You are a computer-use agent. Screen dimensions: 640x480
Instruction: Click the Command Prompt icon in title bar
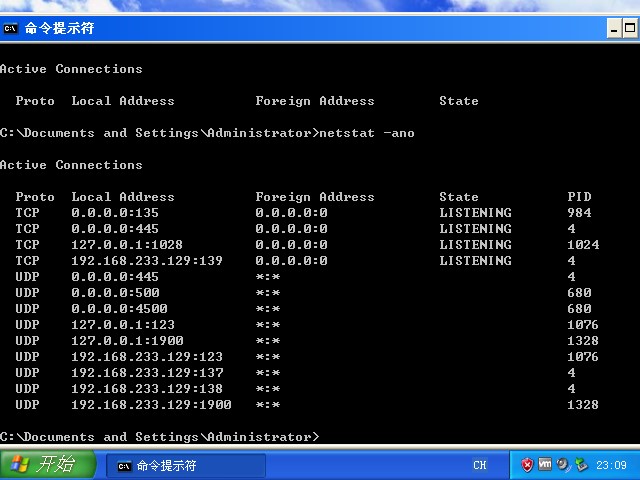(11, 28)
